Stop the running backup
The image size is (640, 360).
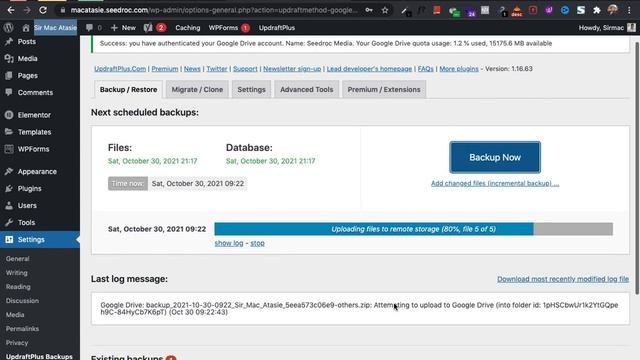coord(257,243)
